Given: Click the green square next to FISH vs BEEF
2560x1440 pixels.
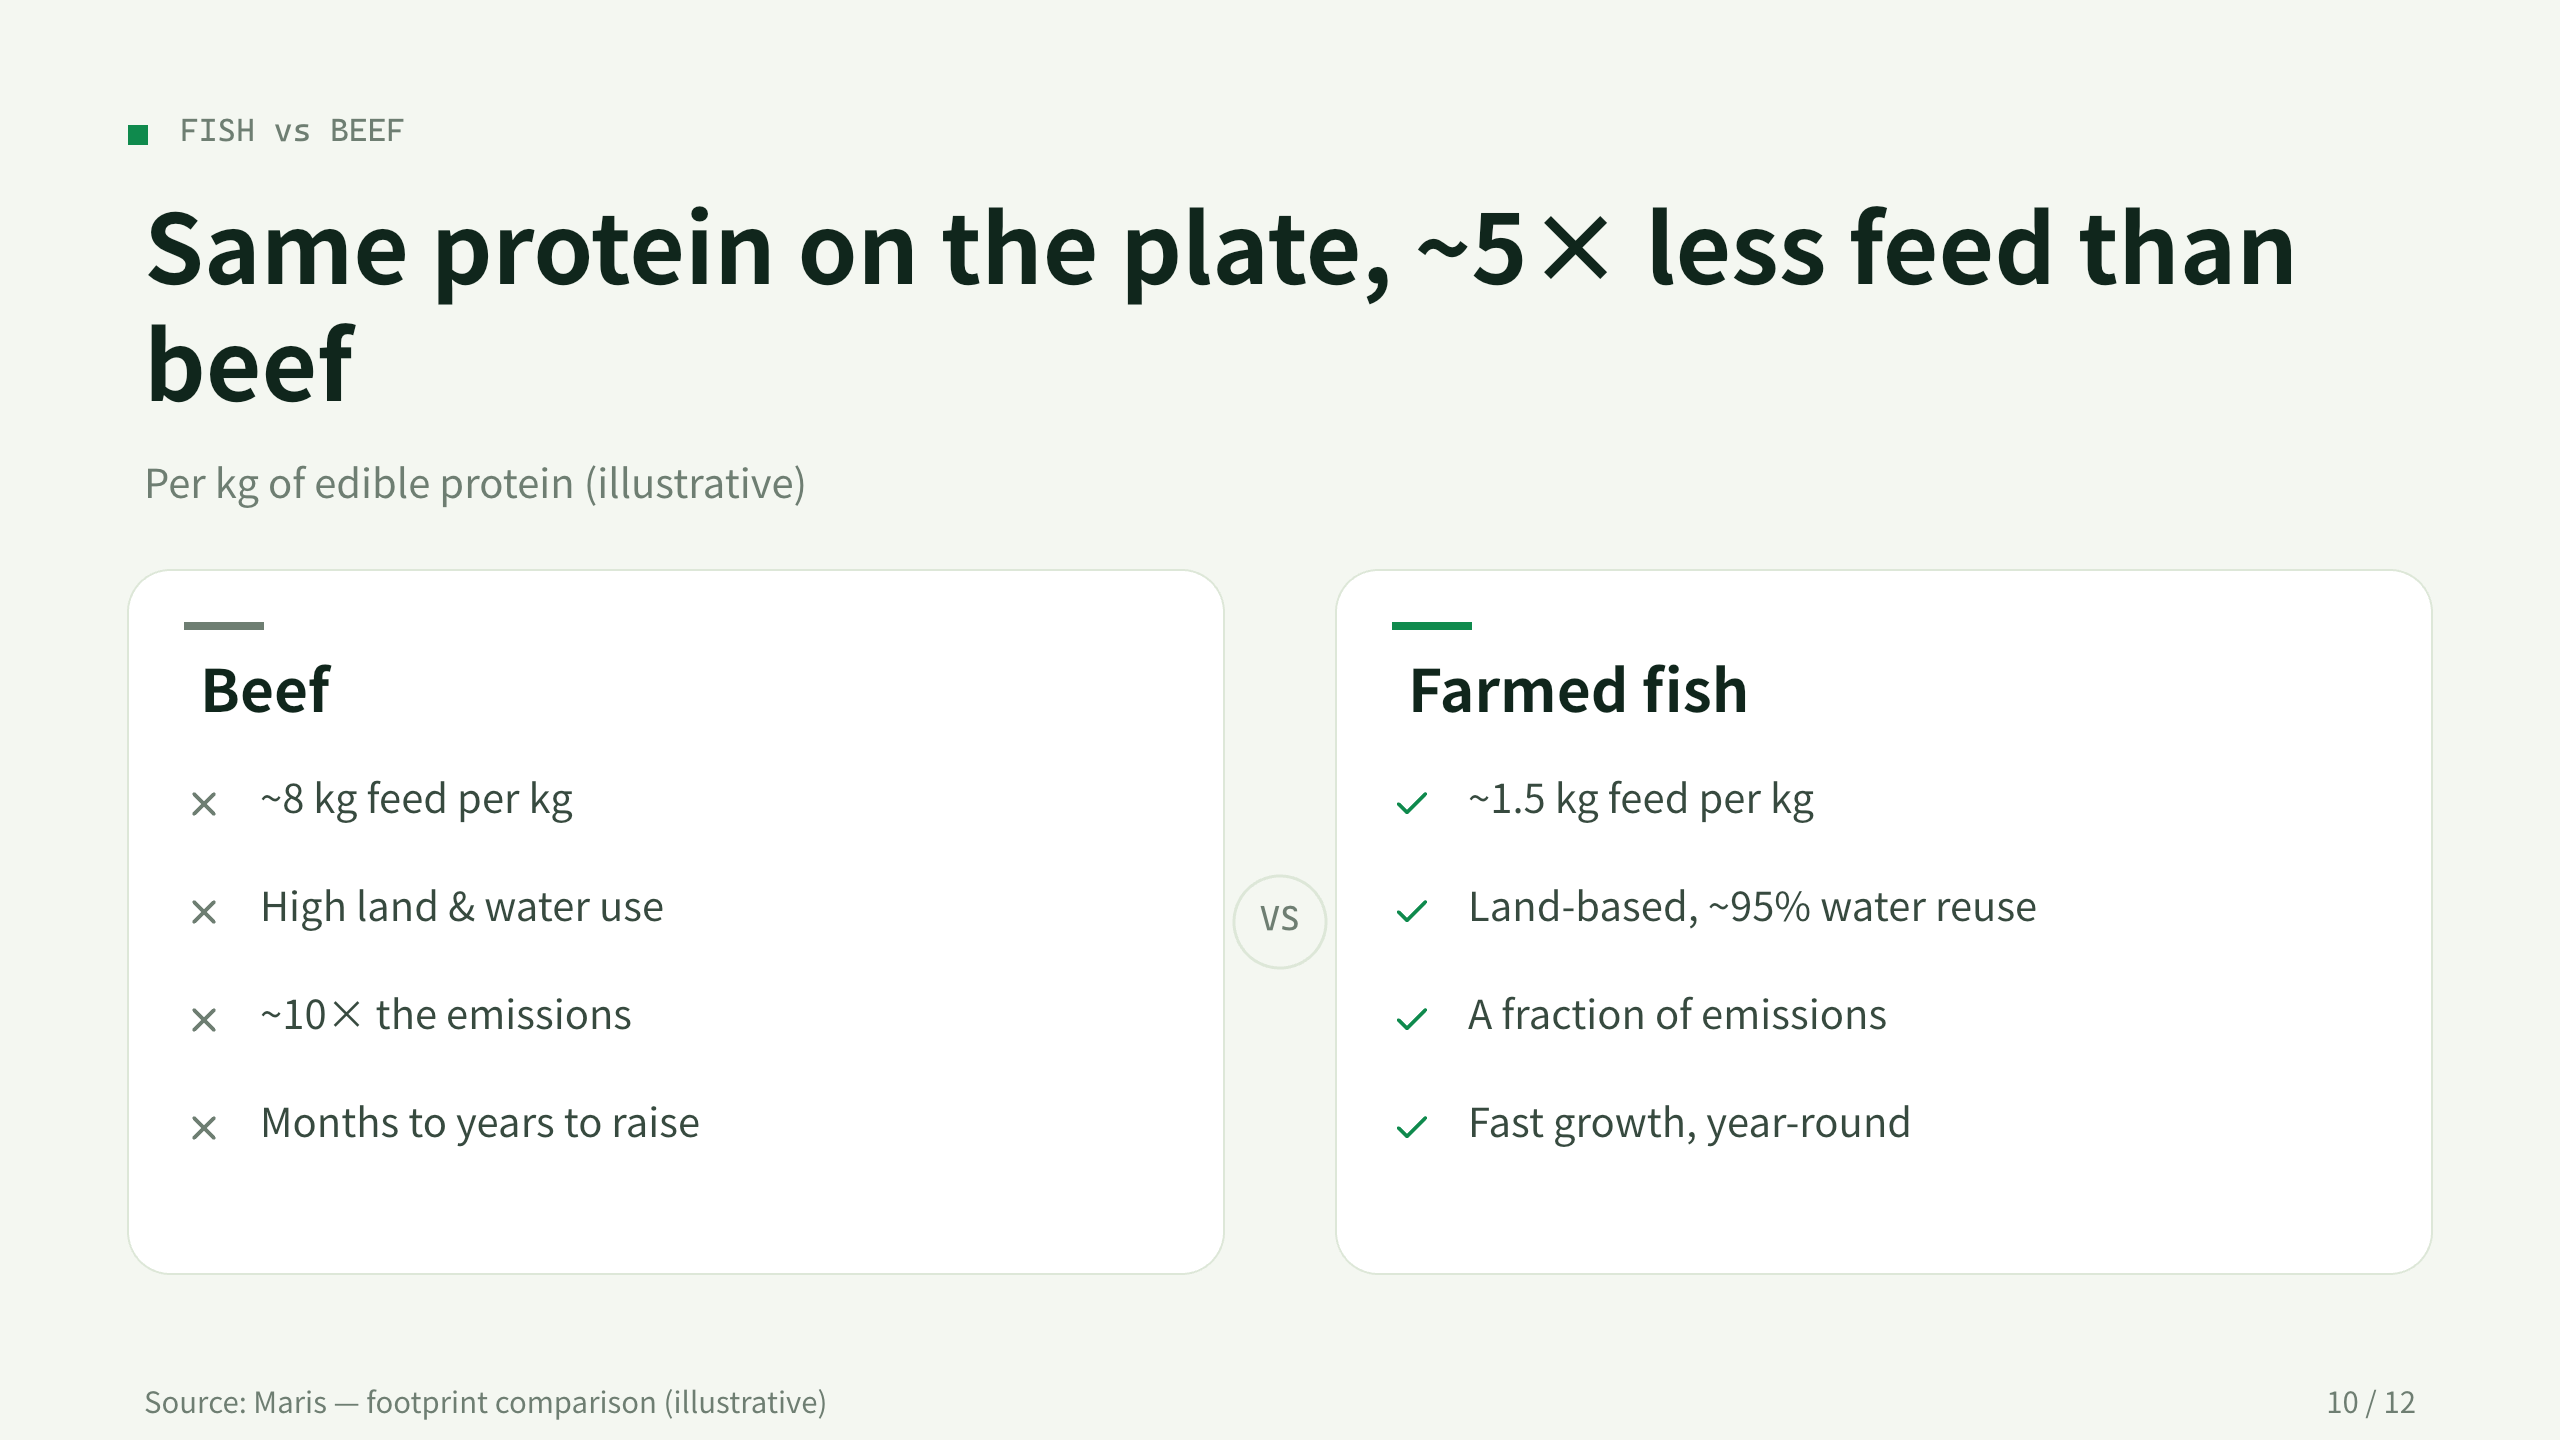Looking at the screenshot, I should click(x=138, y=134).
